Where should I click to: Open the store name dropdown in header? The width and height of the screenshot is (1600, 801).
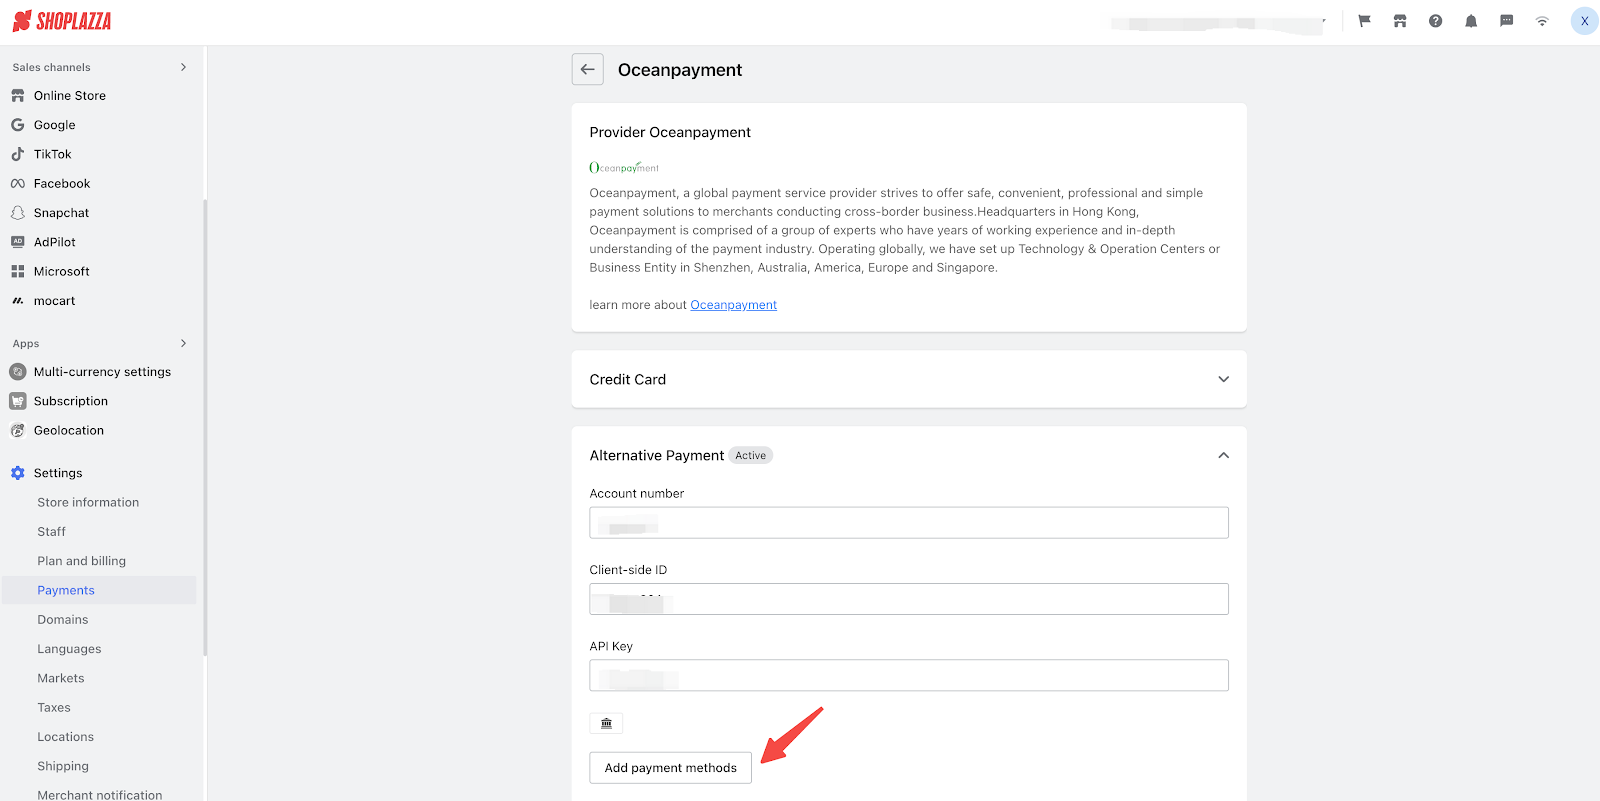point(1220,21)
